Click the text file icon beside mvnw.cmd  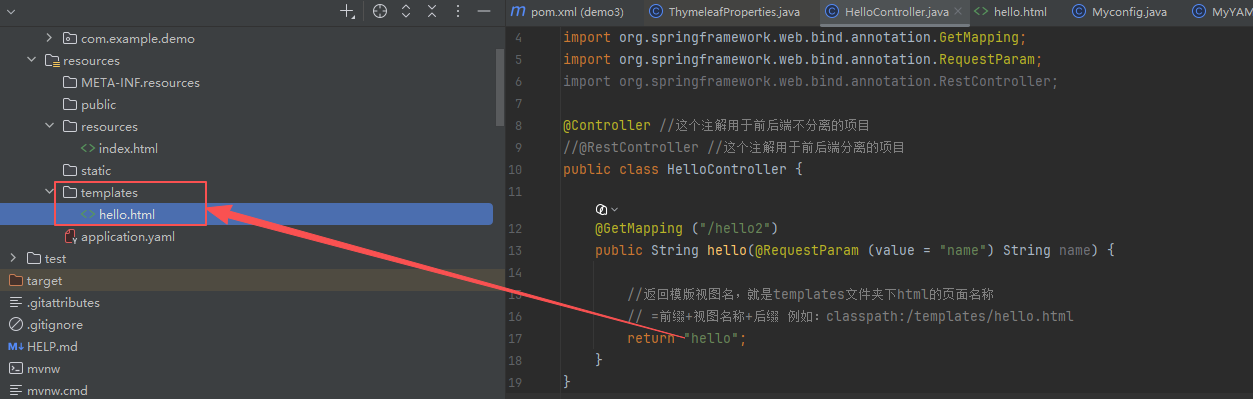tap(16, 391)
